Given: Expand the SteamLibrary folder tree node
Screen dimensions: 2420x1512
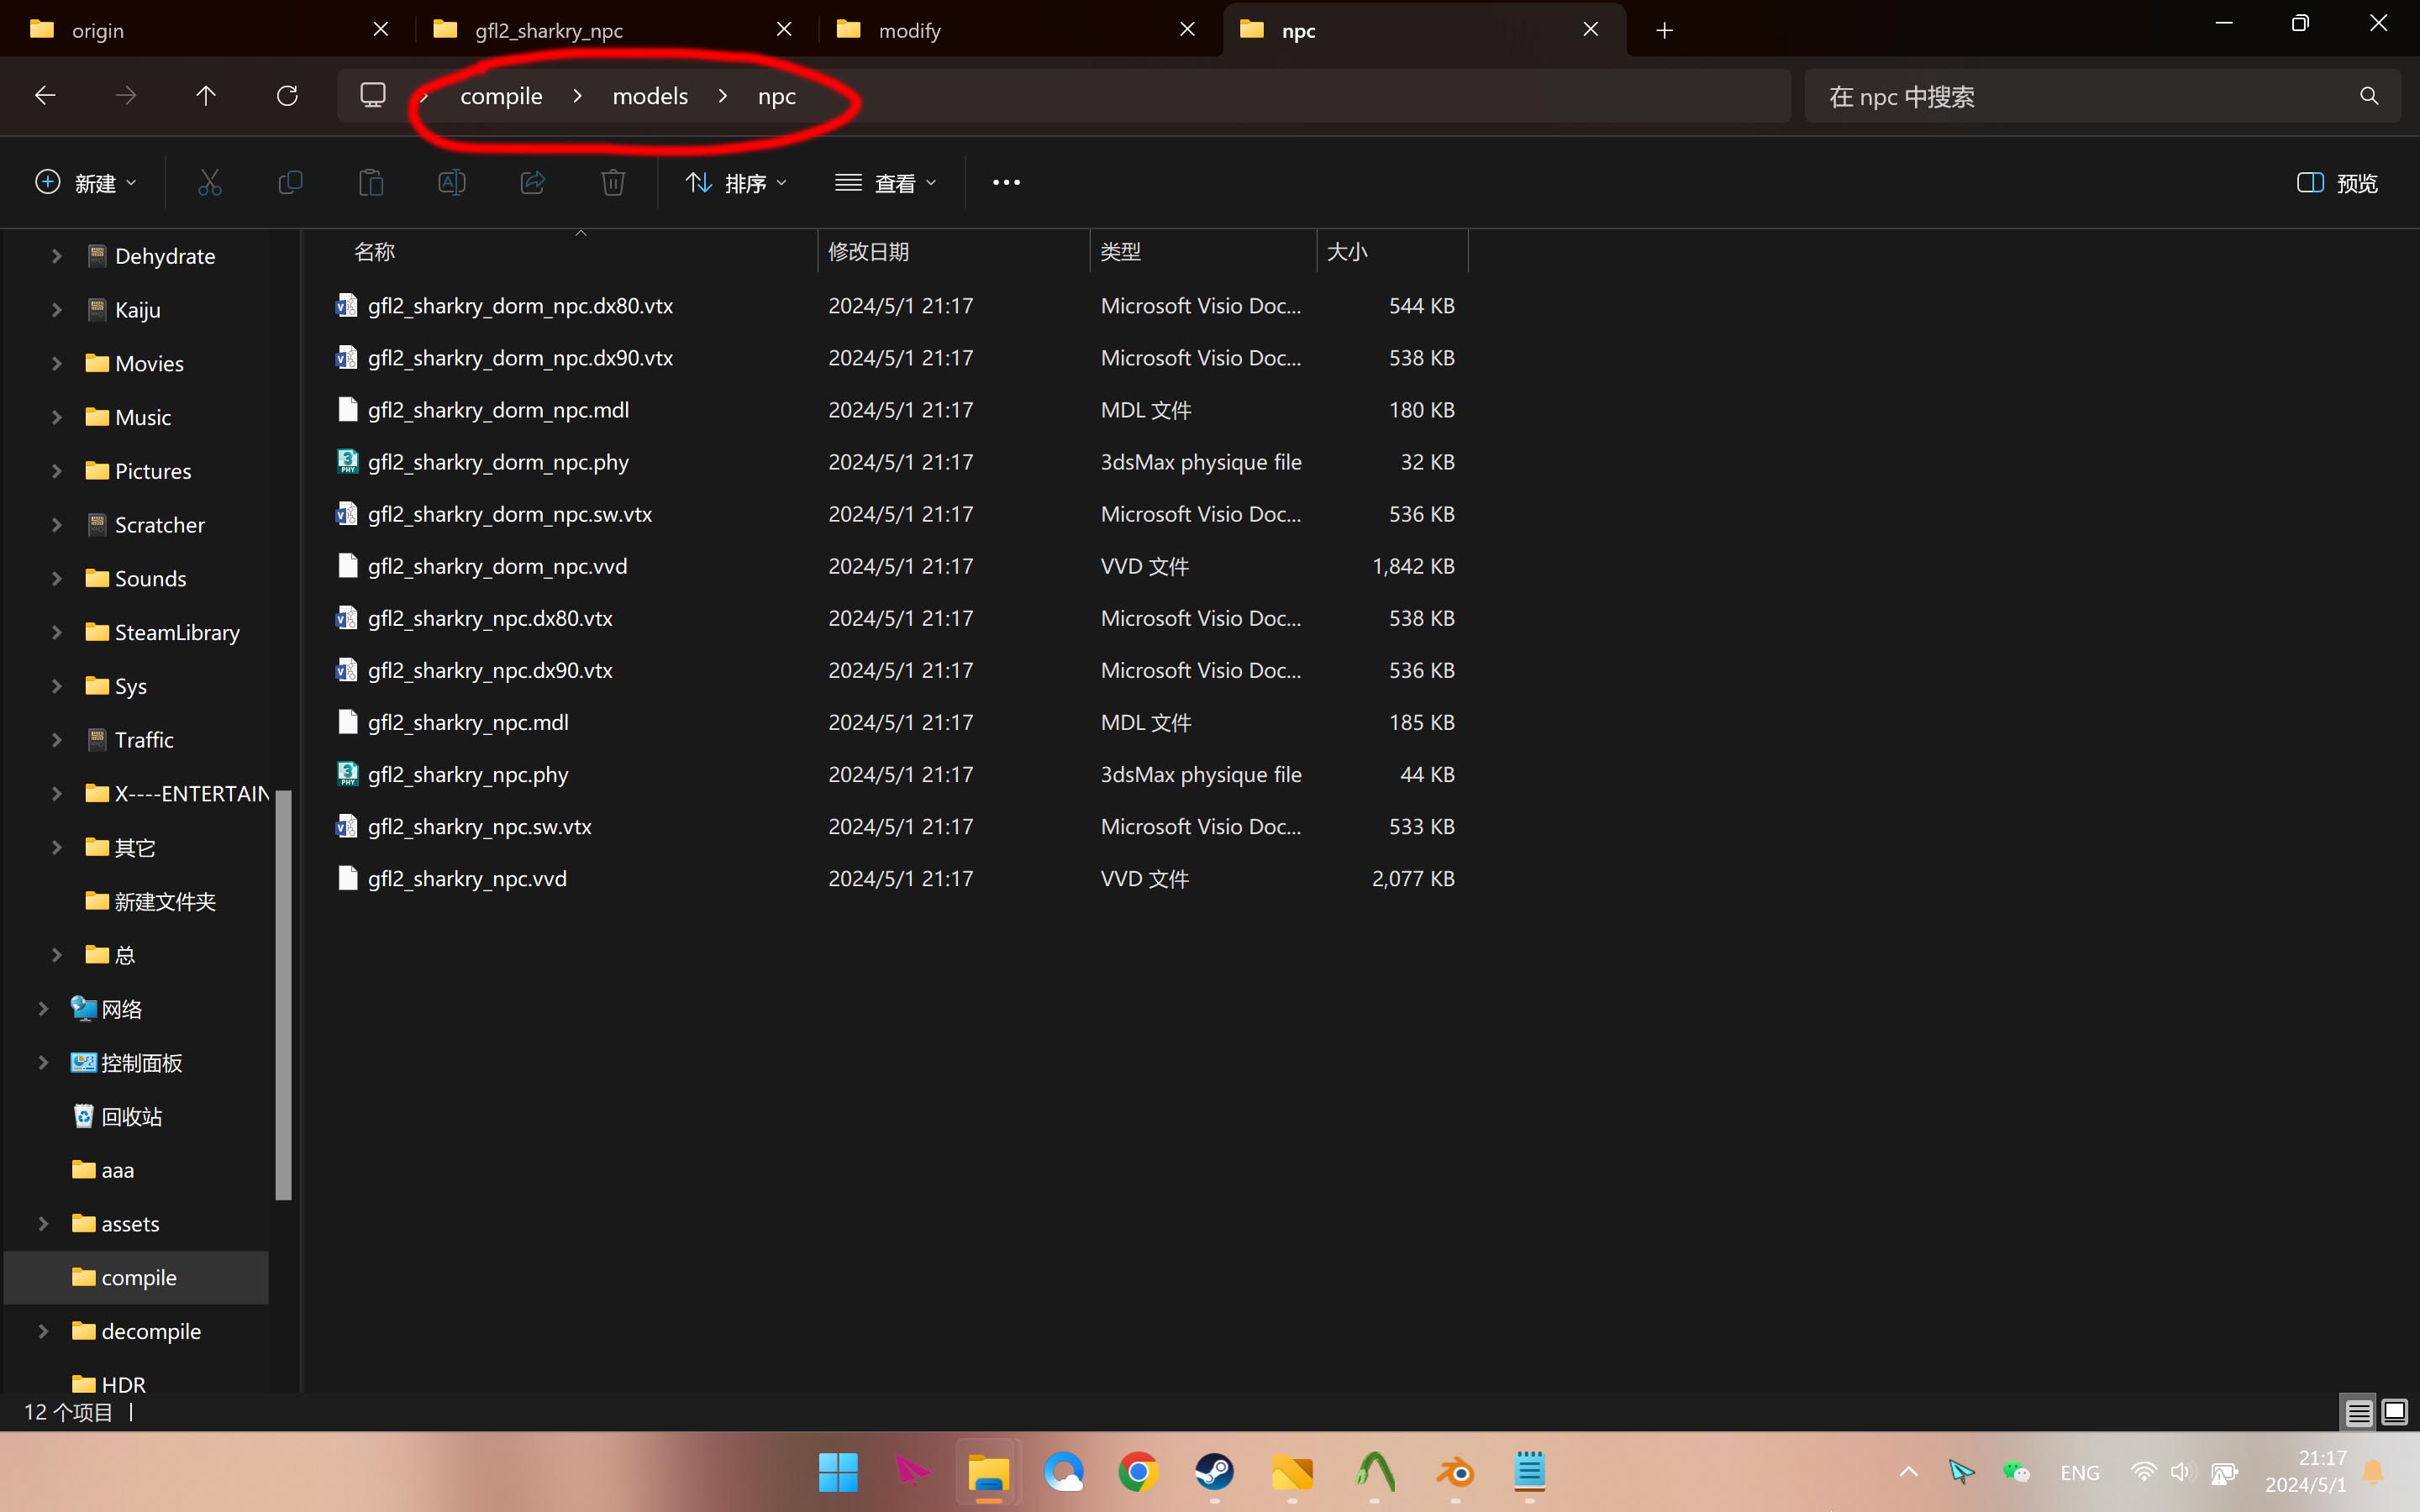Looking at the screenshot, I should point(57,632).
